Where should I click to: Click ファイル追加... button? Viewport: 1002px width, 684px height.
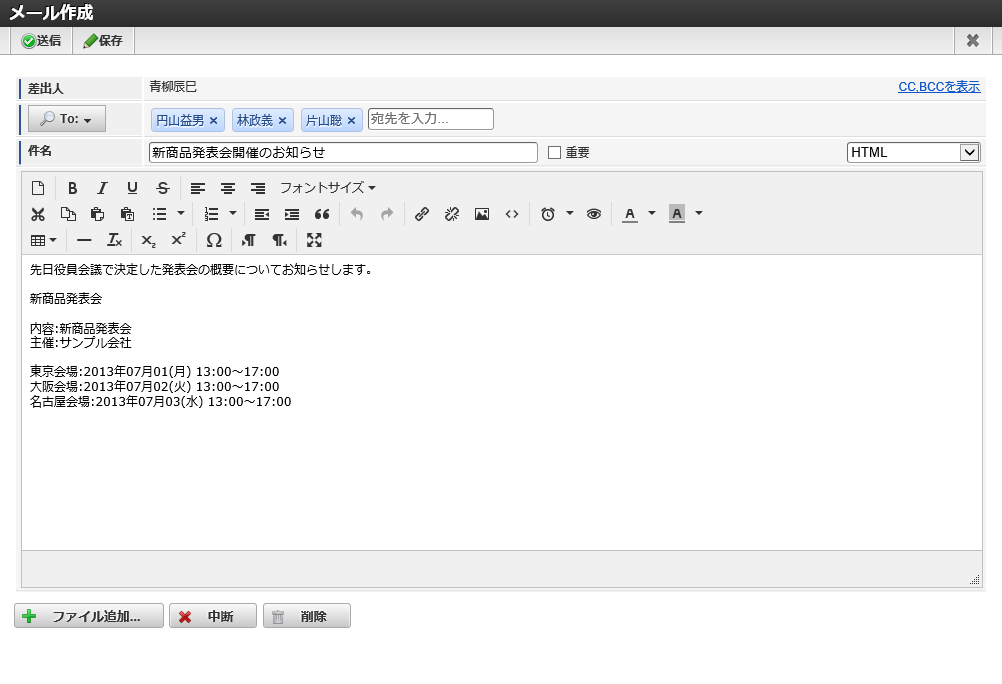(89, 616)
